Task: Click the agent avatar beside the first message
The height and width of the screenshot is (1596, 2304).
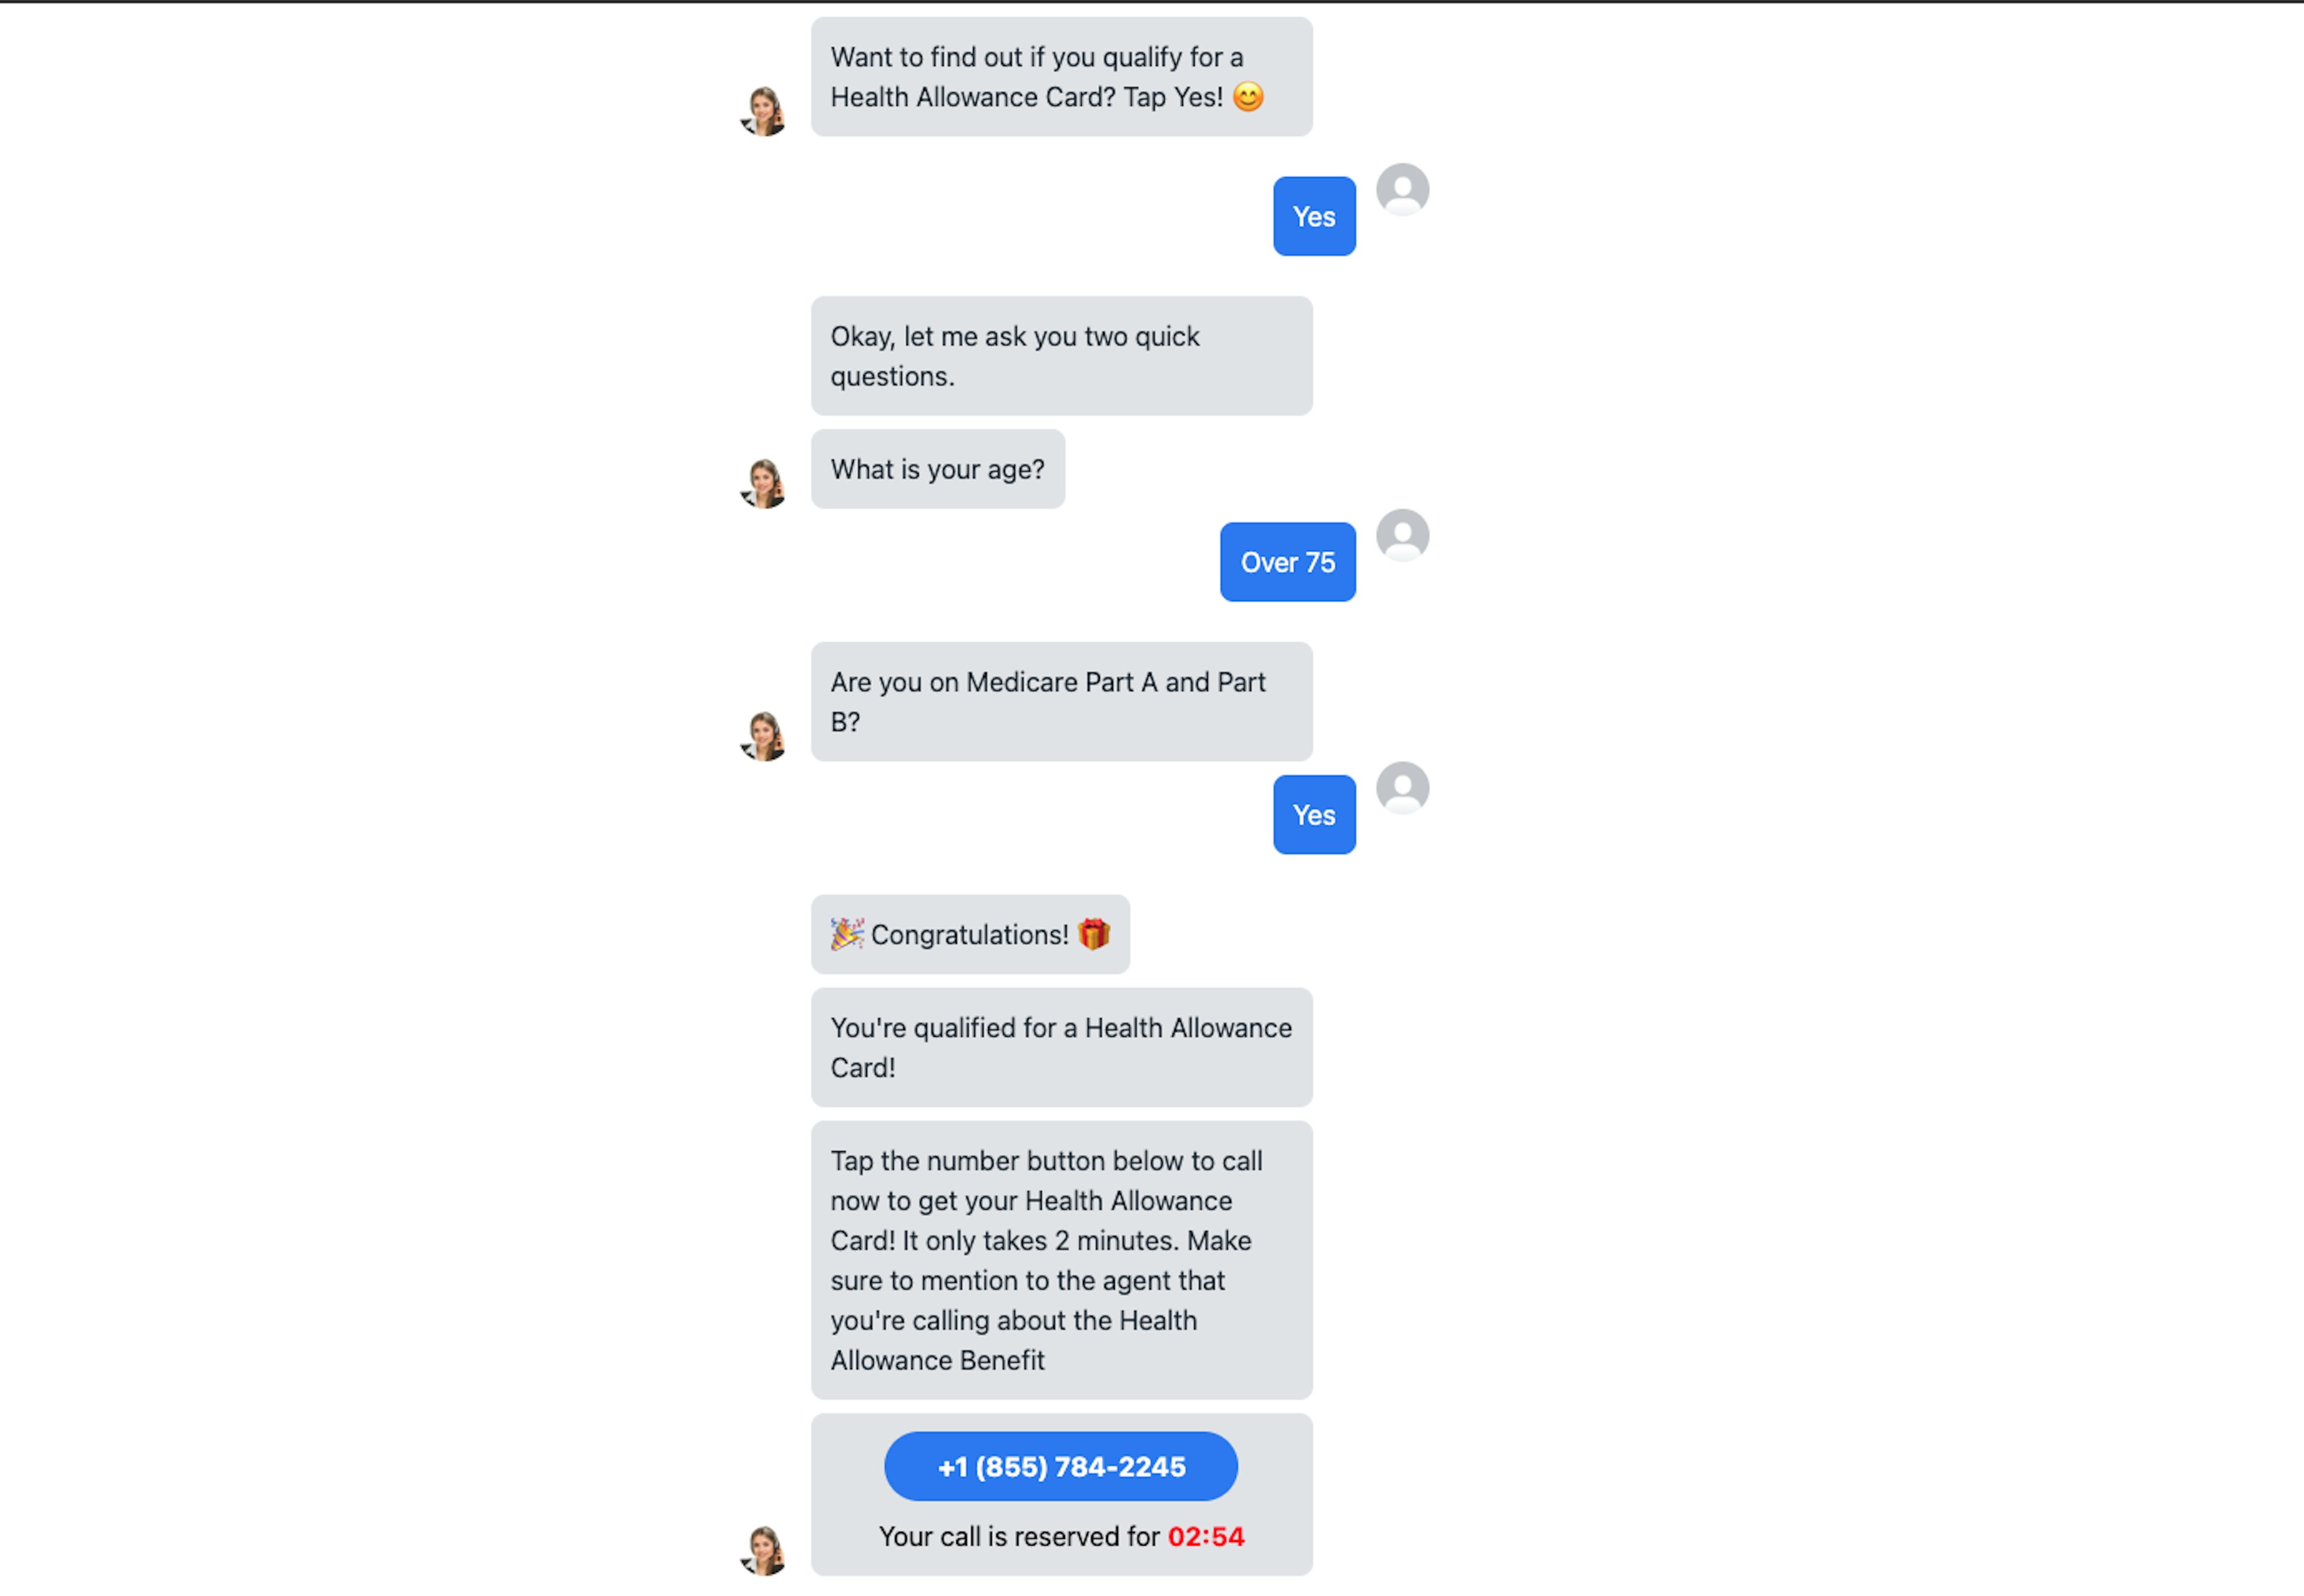Action: [765, 111]
